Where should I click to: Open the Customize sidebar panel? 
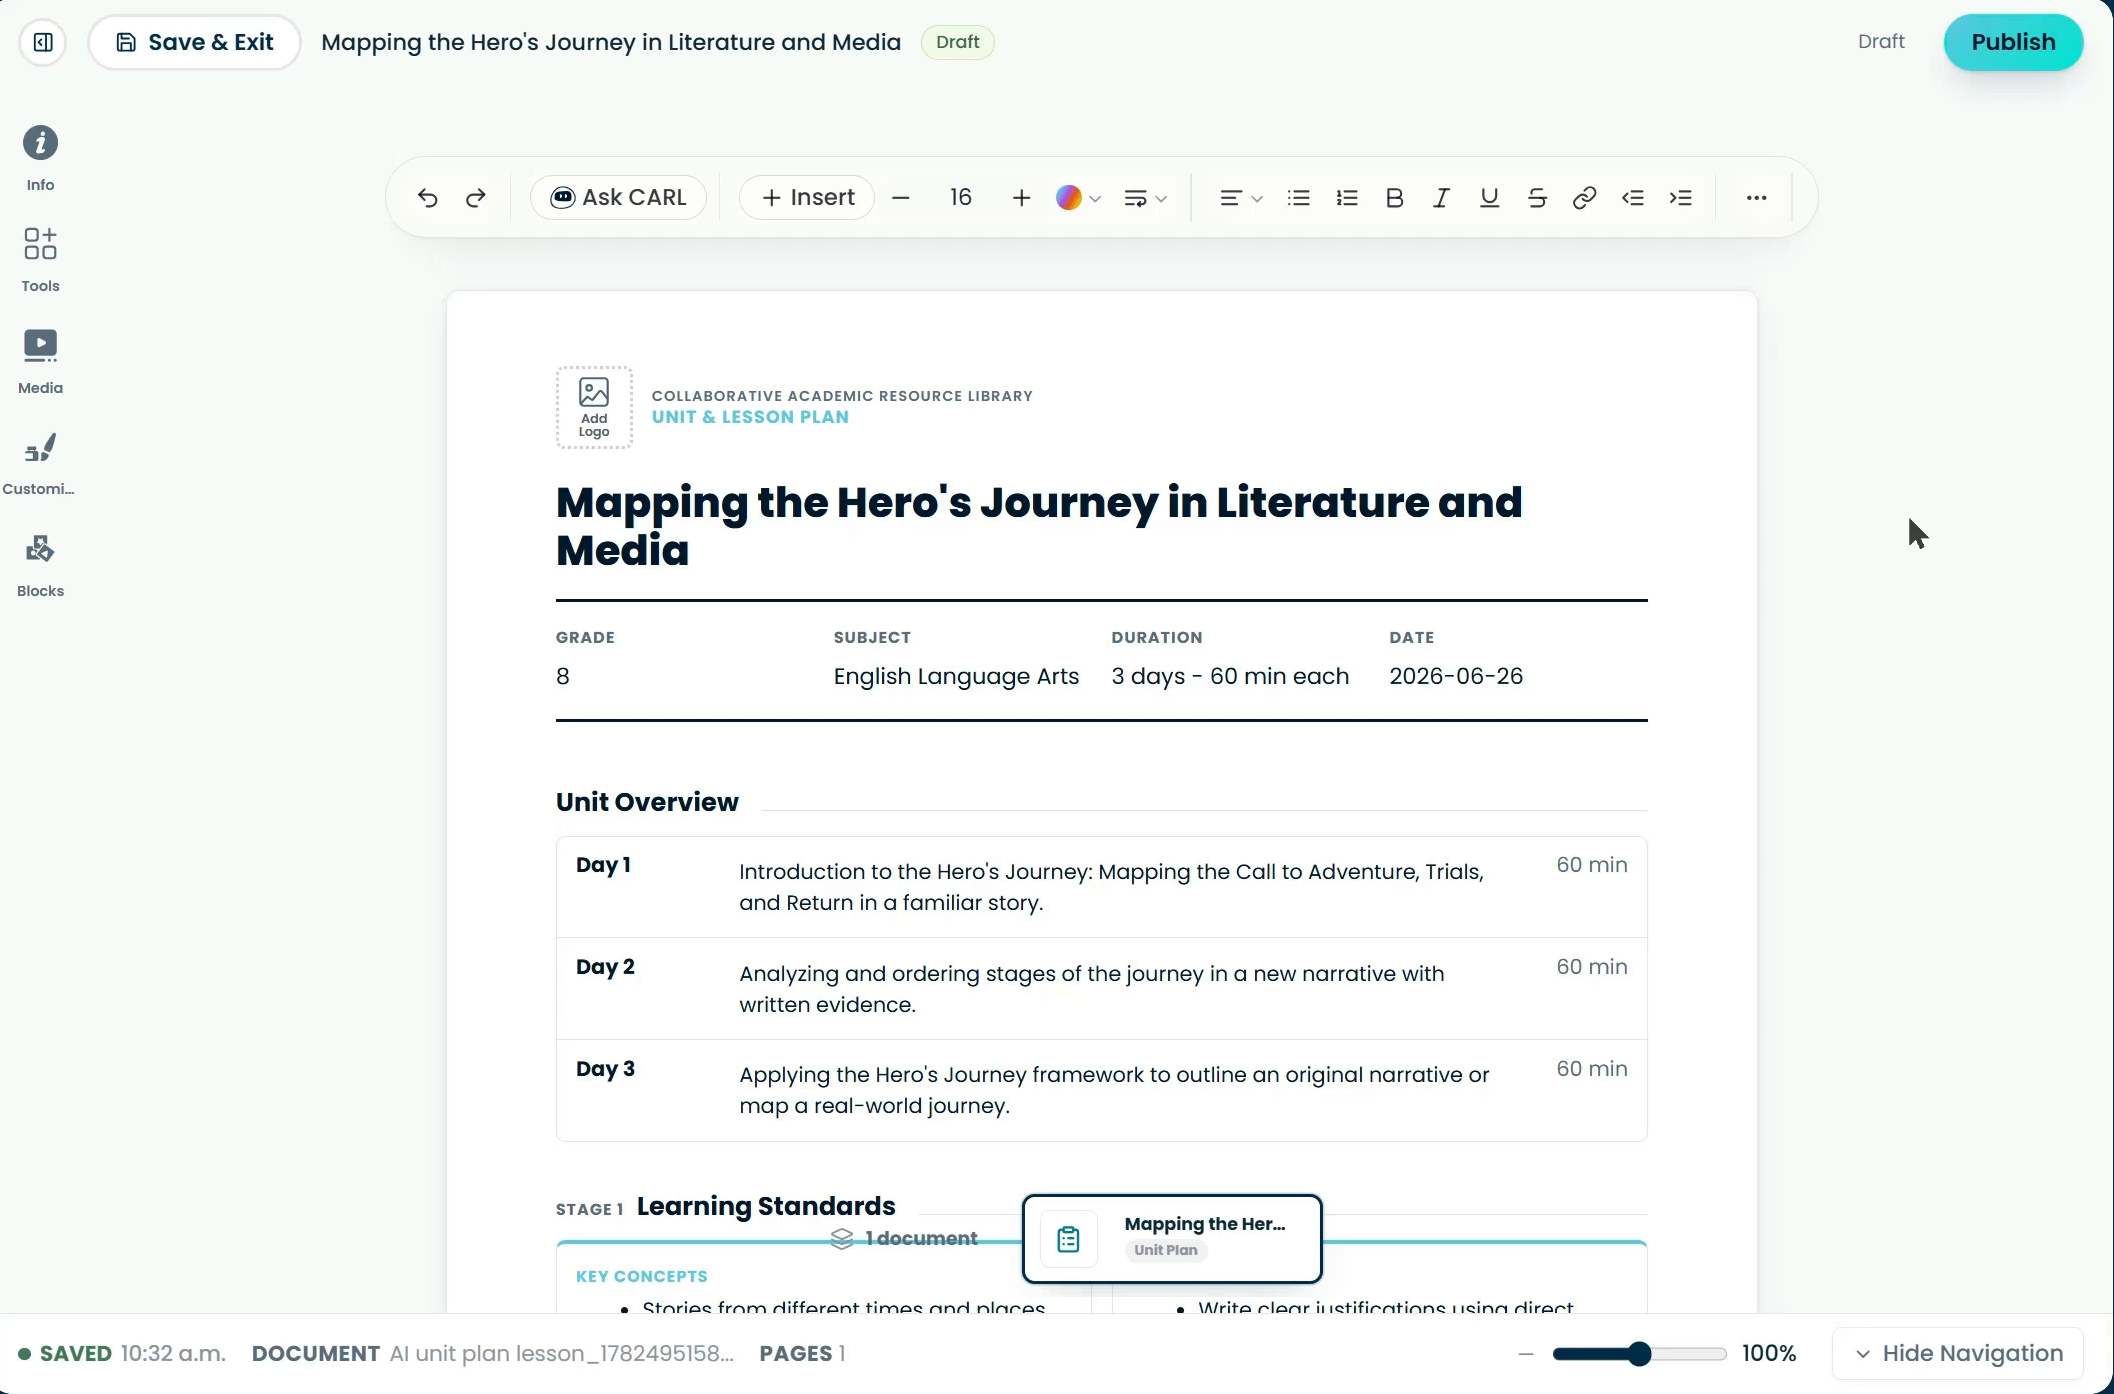coord(40,464)
